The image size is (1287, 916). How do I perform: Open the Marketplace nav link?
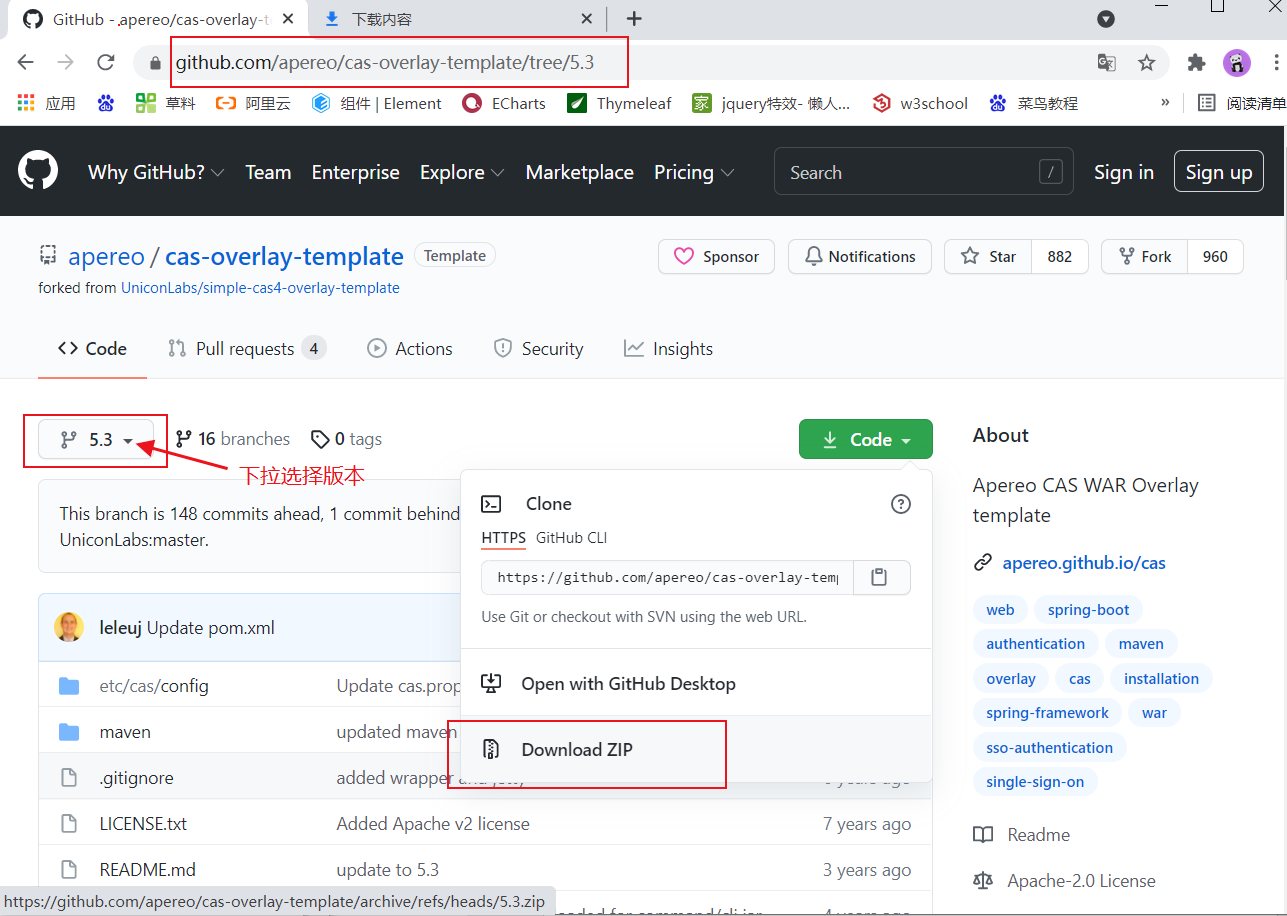pos(580,172)
